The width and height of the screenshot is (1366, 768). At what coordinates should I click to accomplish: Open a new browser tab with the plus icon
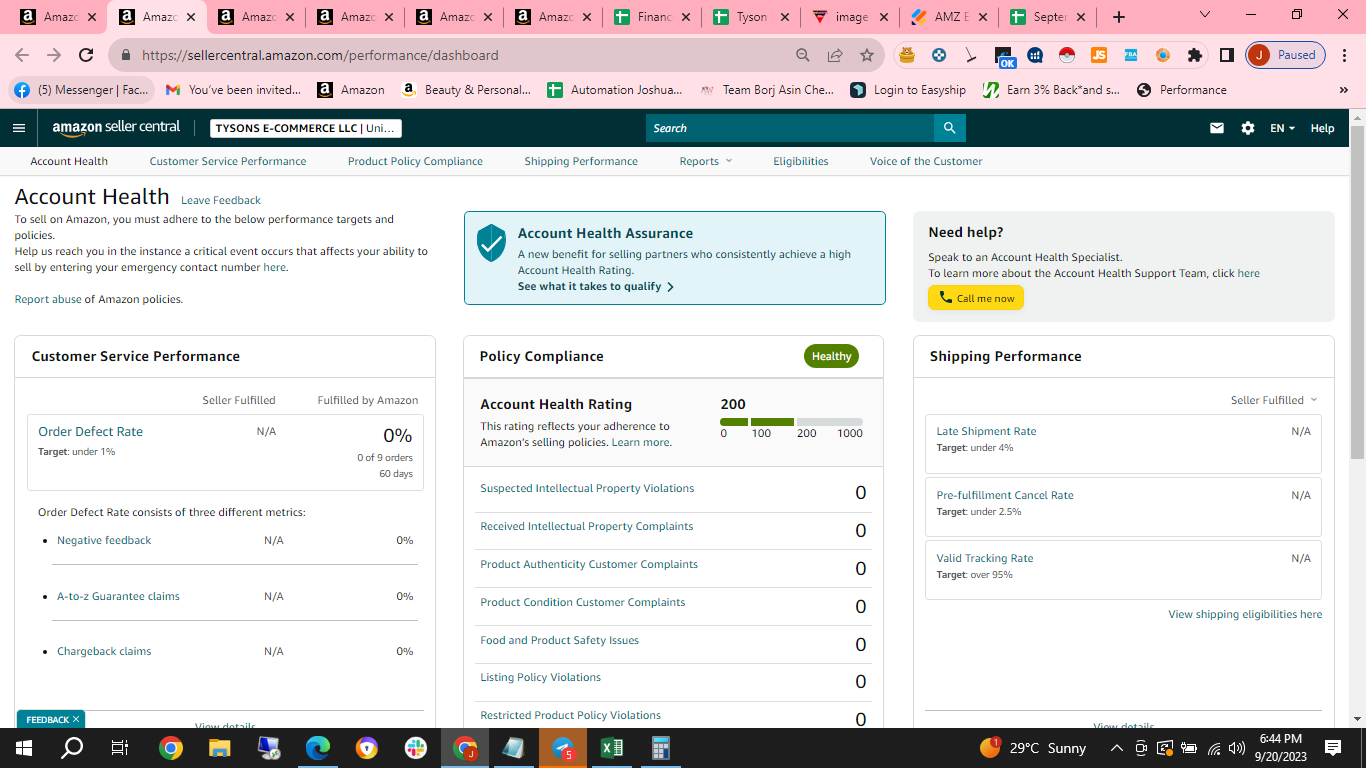point(1118,17)
